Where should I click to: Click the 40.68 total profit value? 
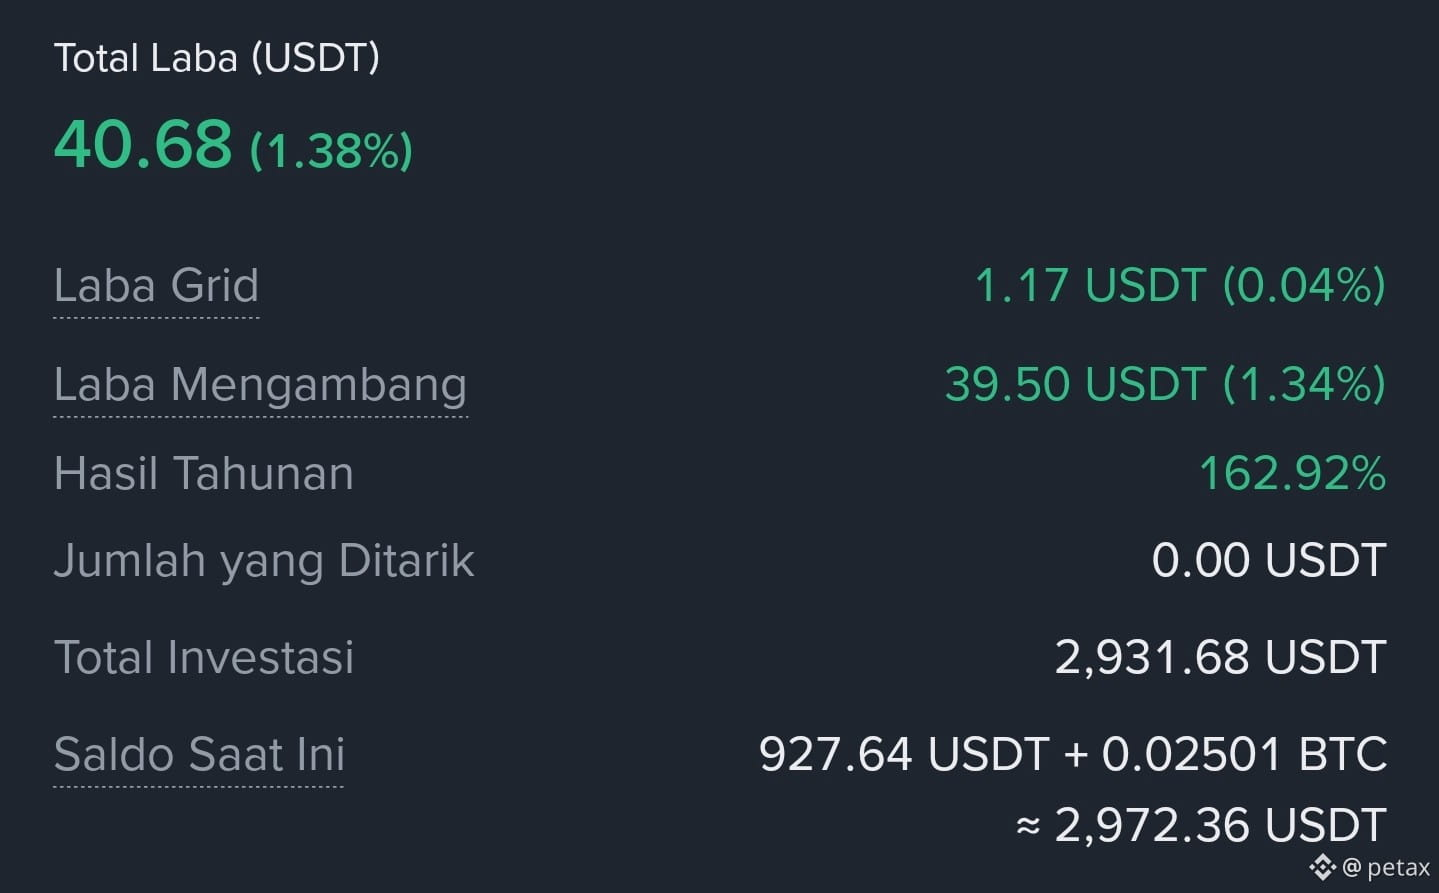pyautogui.click(x=143, y=144)
